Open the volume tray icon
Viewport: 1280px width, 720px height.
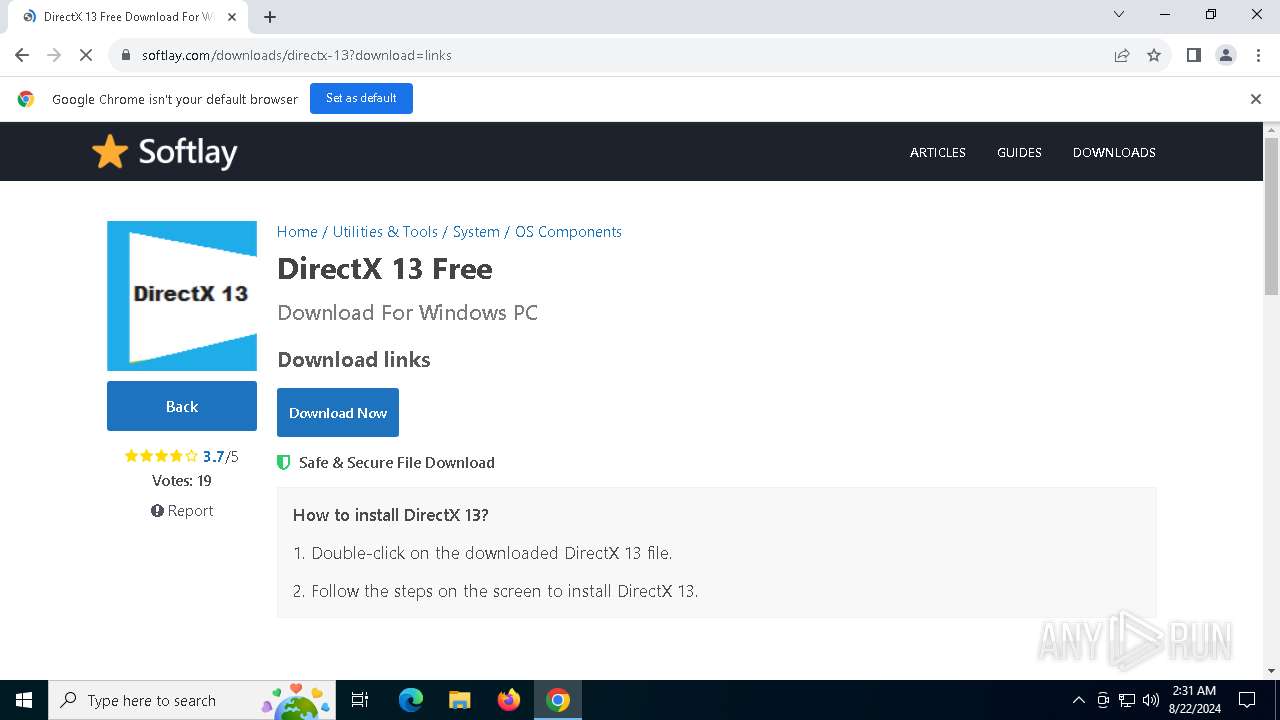(x=1151, y=700)
